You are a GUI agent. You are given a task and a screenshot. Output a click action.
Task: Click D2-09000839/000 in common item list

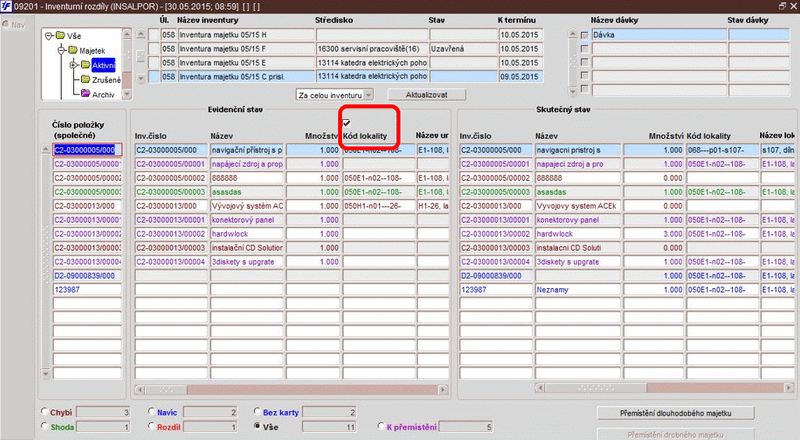(x=87, y=276)
